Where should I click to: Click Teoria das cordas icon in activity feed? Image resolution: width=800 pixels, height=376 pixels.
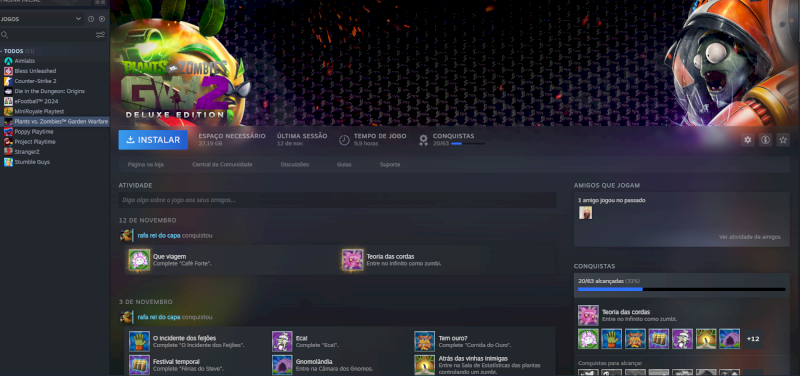pos(352,260)
